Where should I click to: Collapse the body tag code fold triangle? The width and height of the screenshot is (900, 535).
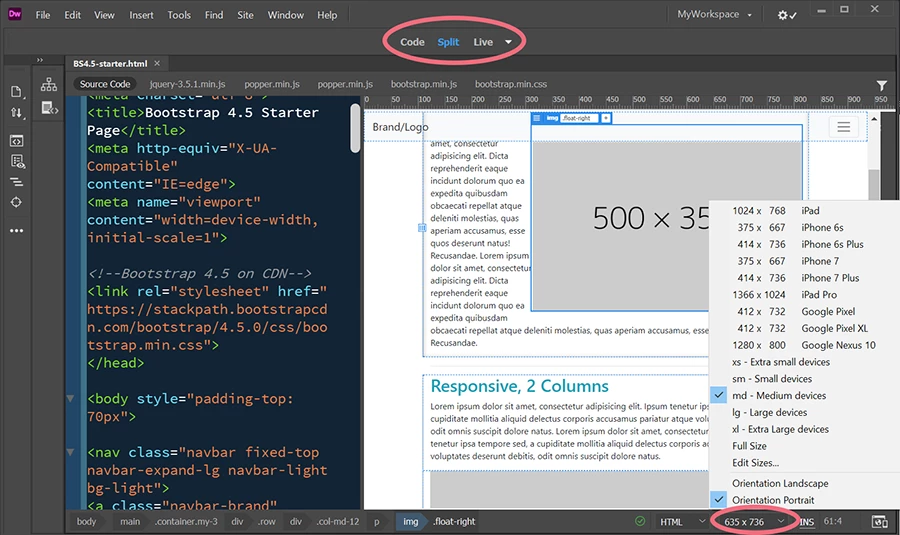click(70, 398)
